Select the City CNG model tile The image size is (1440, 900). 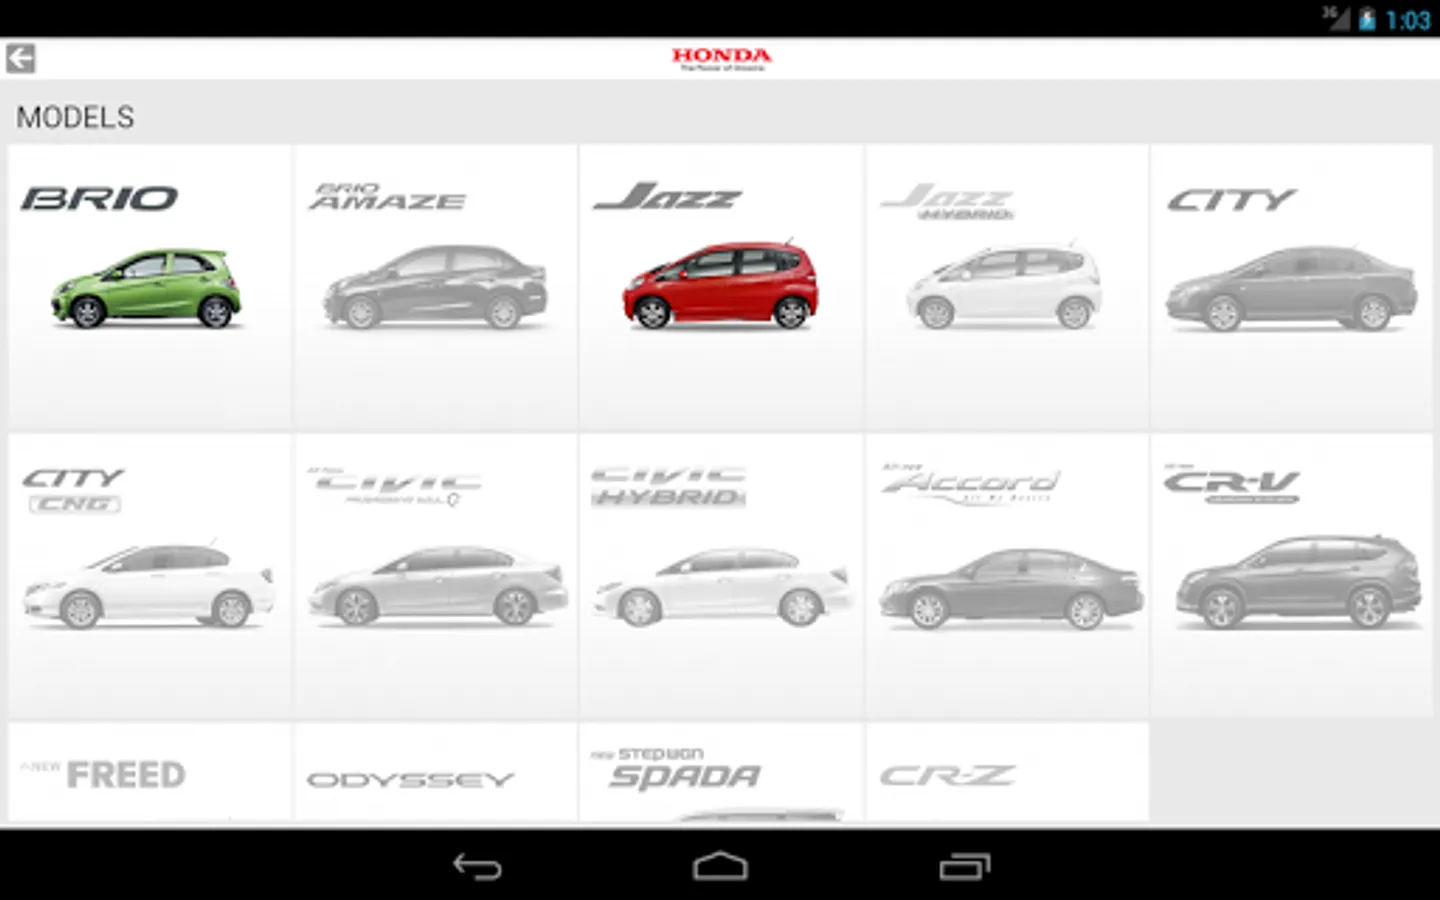[150, 576]
